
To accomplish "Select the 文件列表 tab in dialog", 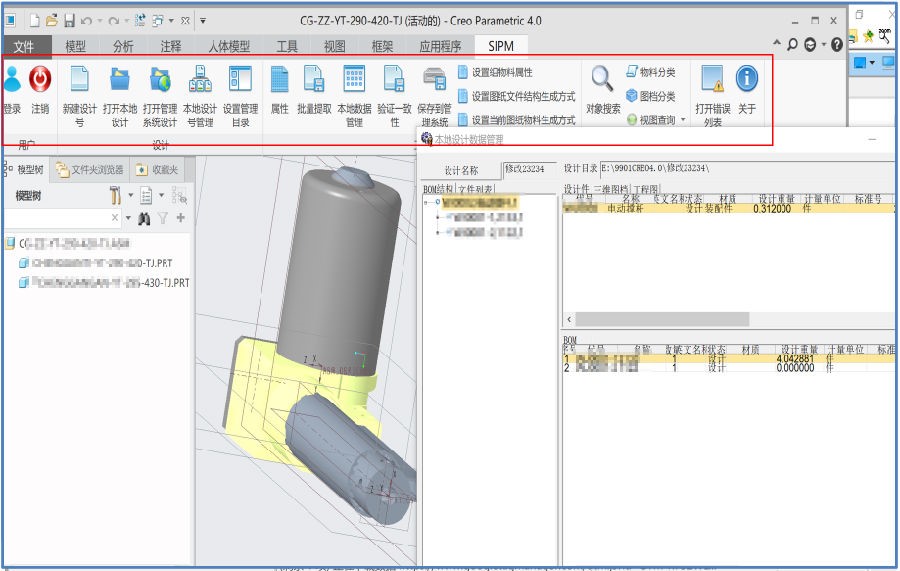I will 477,188.
